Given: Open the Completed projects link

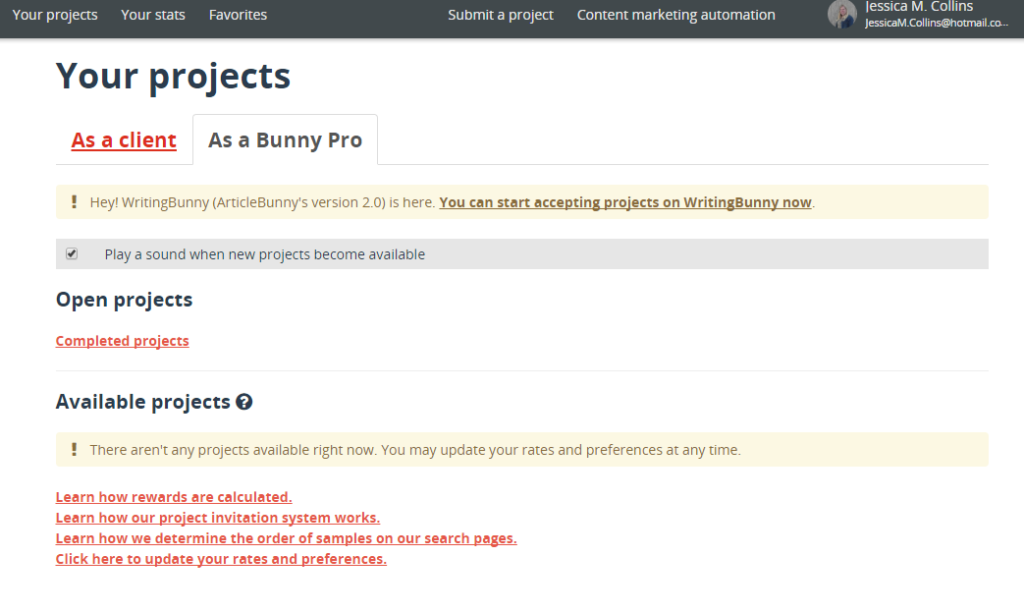Looking at the screenshot, I should [x=122, y=341].
